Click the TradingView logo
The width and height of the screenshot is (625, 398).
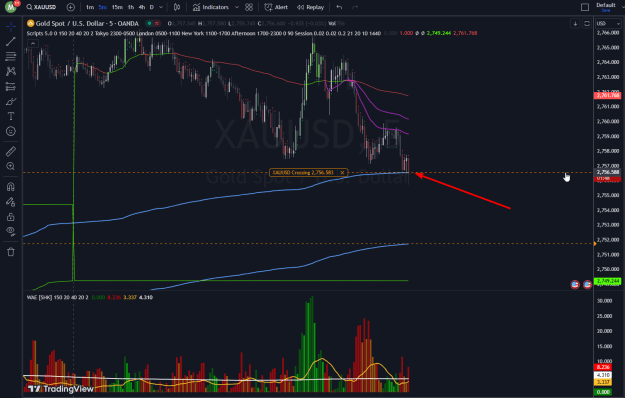click(x=61, y=389)
